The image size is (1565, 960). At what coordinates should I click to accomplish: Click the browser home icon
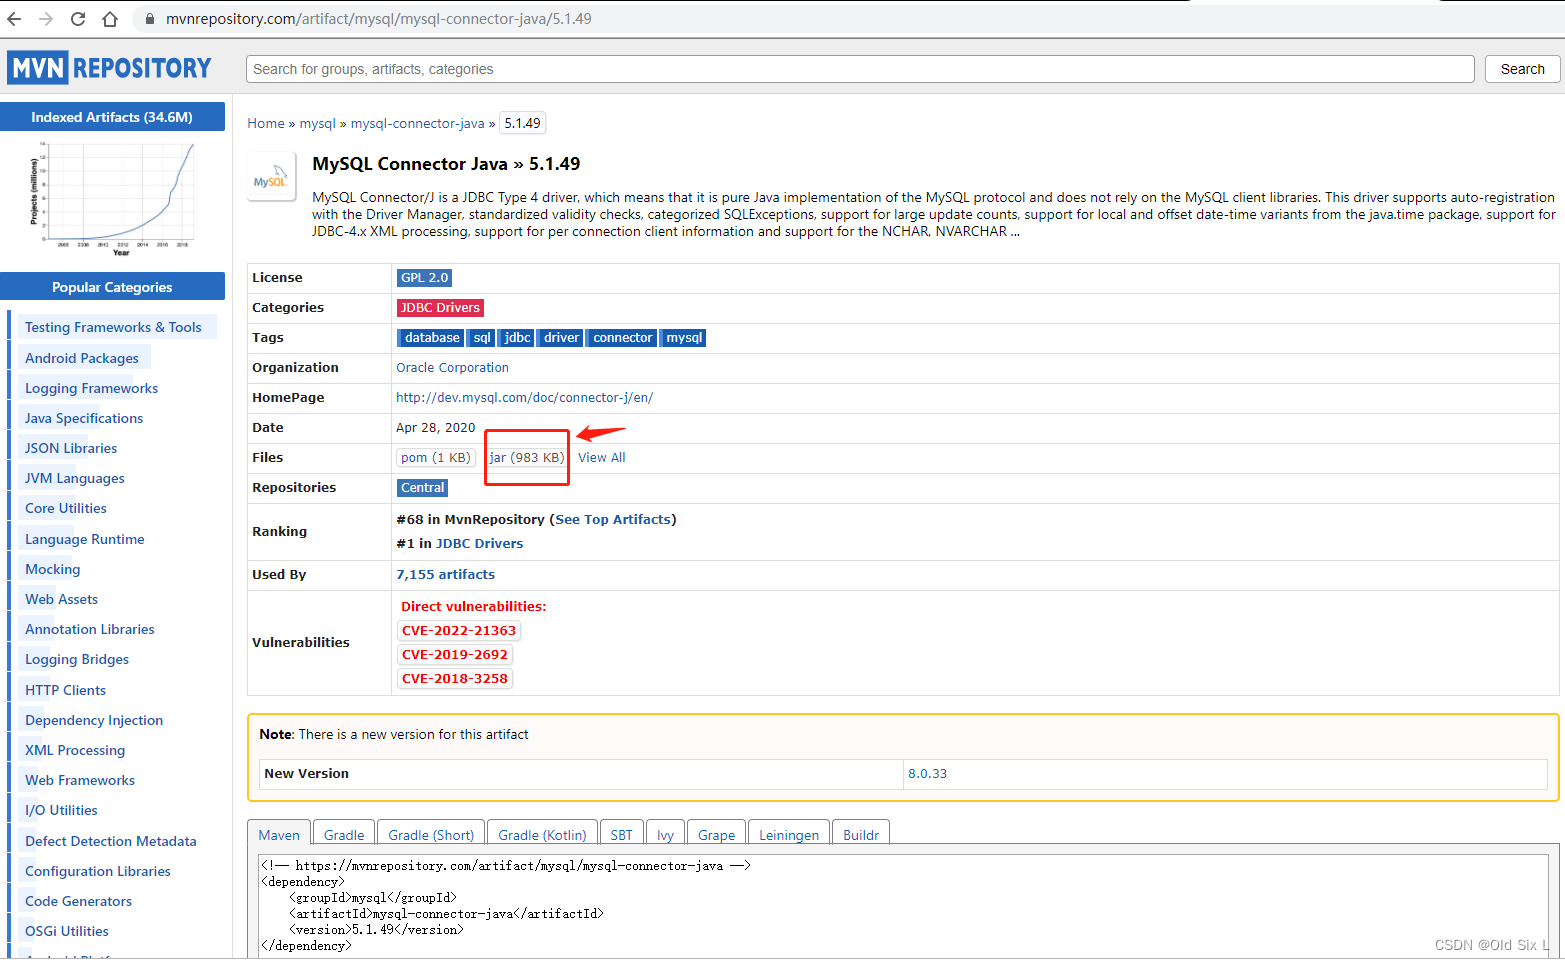110,19
